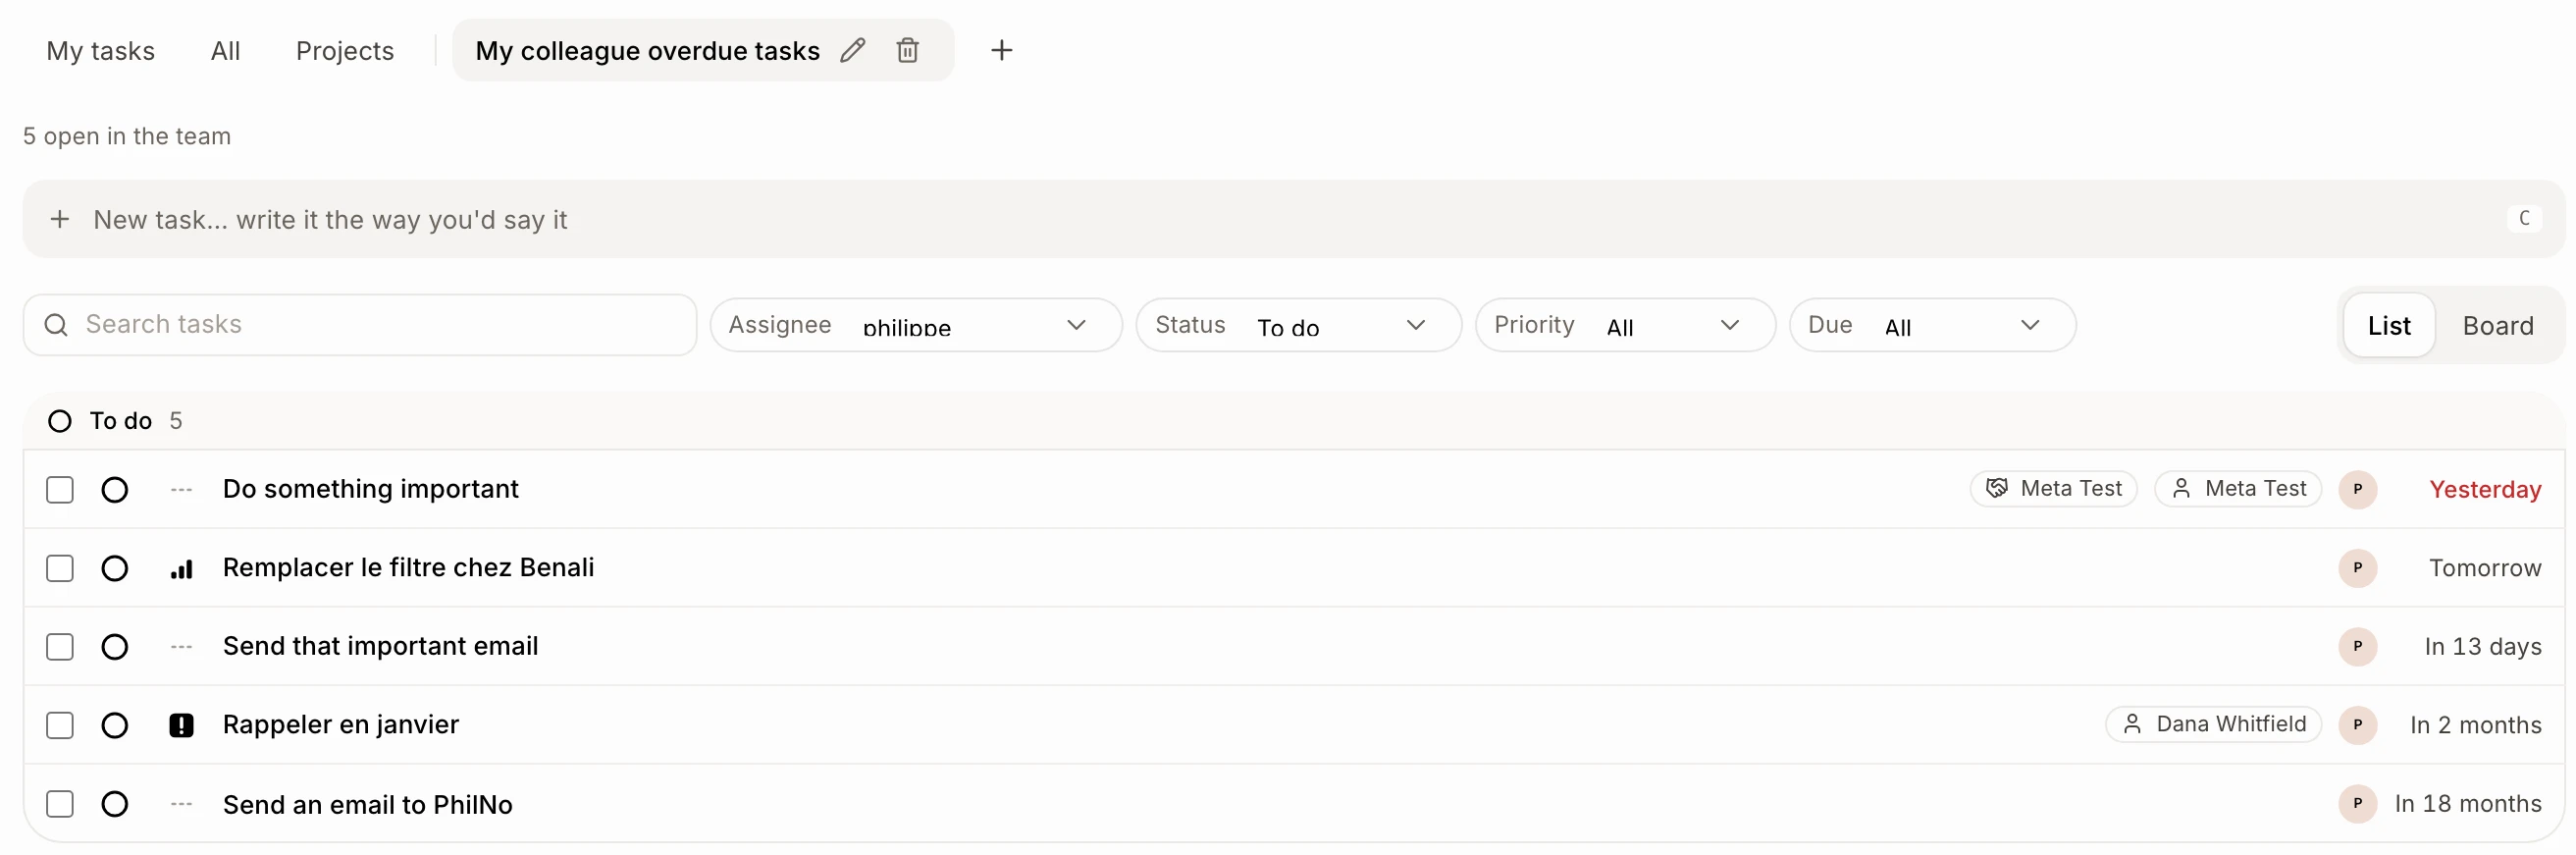Open the Assignee filter dropdown

(916, 325)
